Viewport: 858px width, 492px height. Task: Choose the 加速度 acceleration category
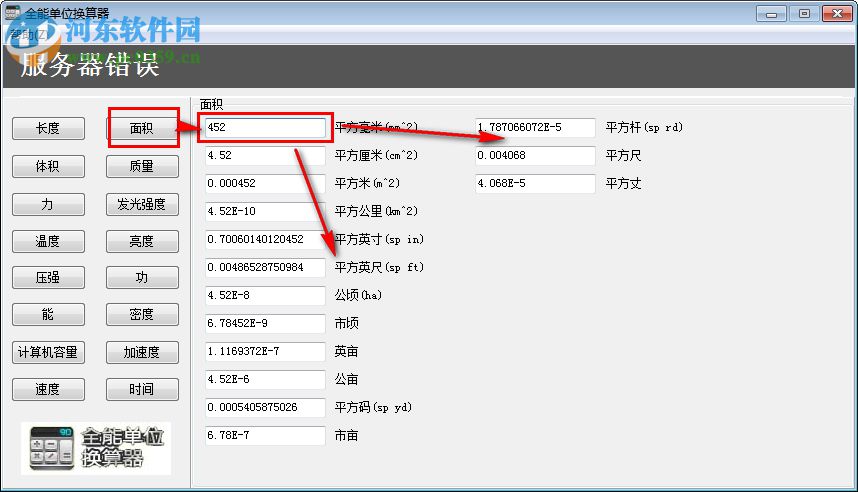click(142, 352)
